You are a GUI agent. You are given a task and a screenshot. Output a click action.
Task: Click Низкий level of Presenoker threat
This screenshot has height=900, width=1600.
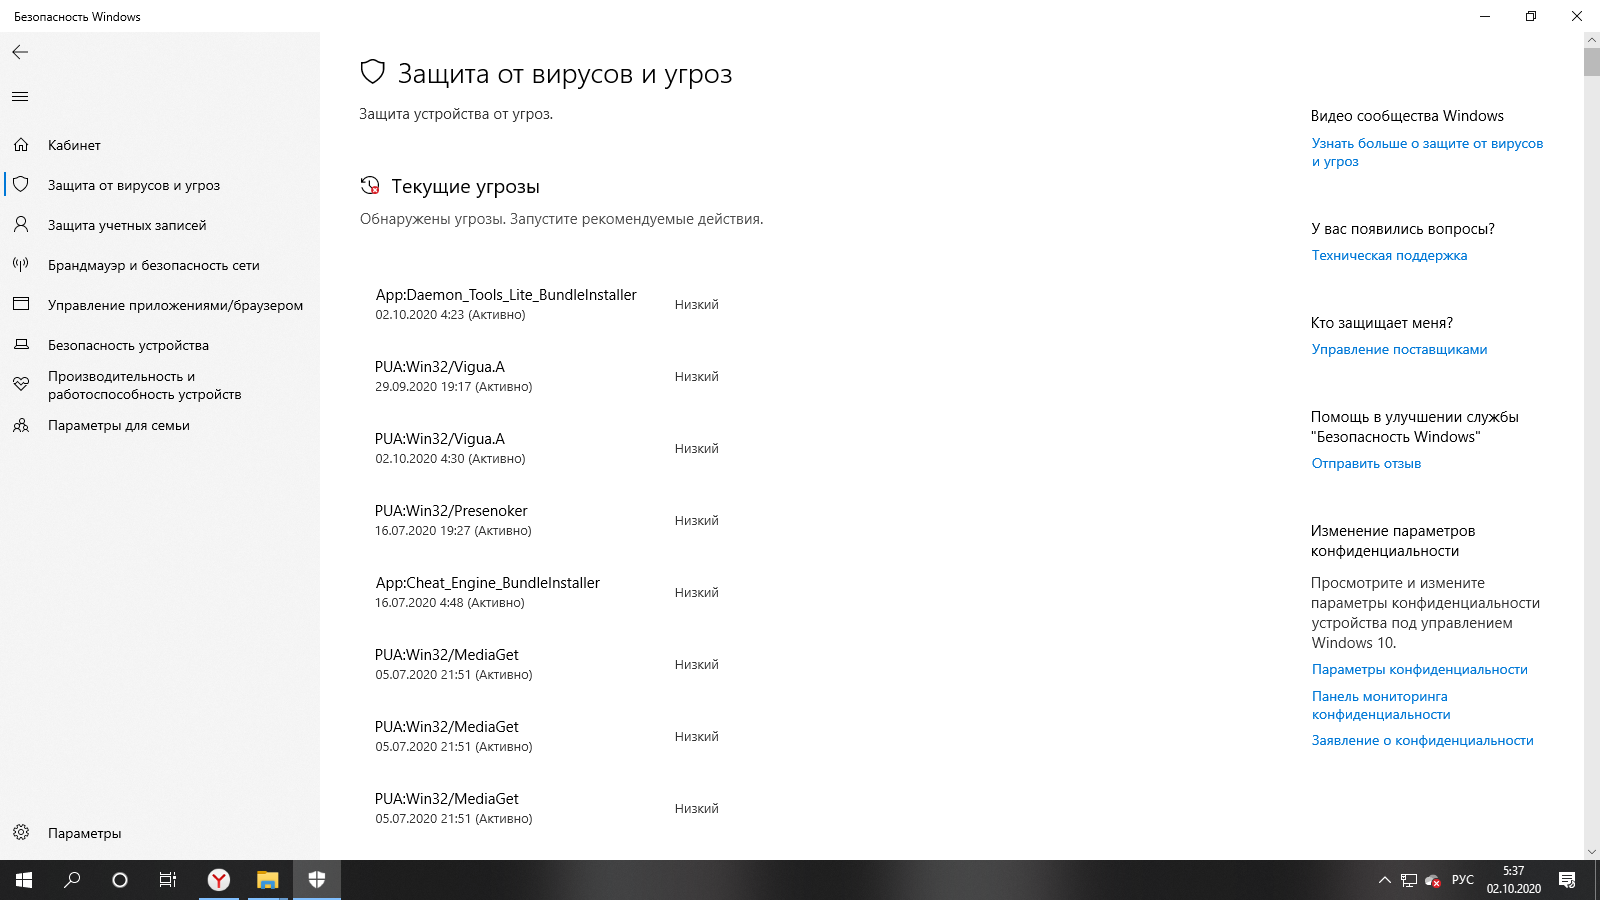pyautogui.click(x=696, y=520)
